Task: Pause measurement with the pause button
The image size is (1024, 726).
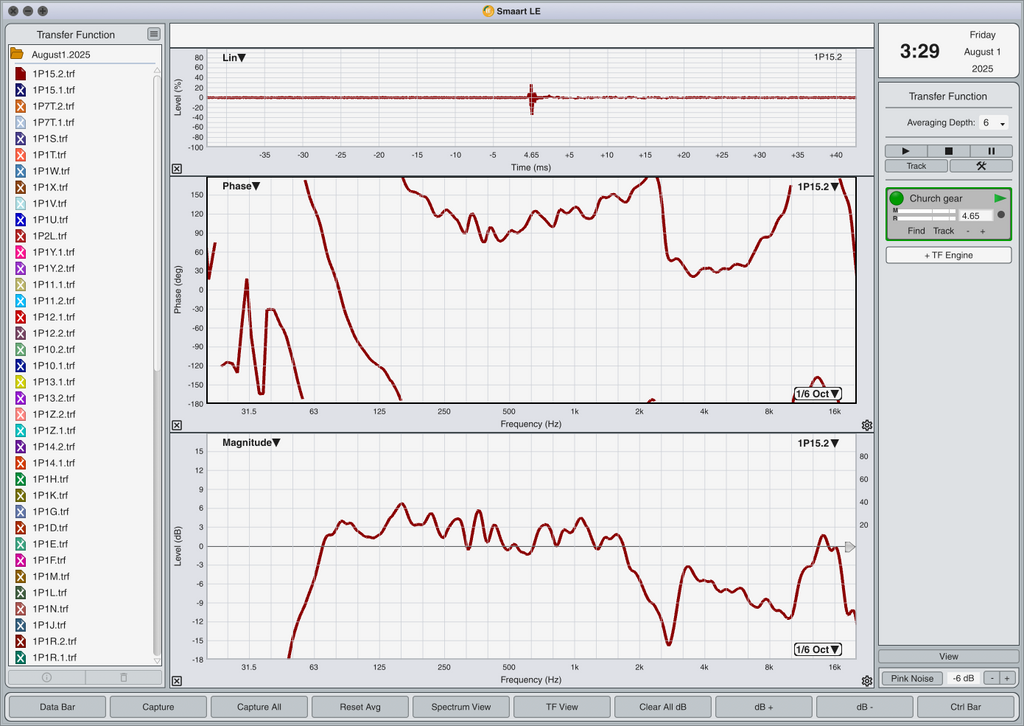Action: coord(991,151)
